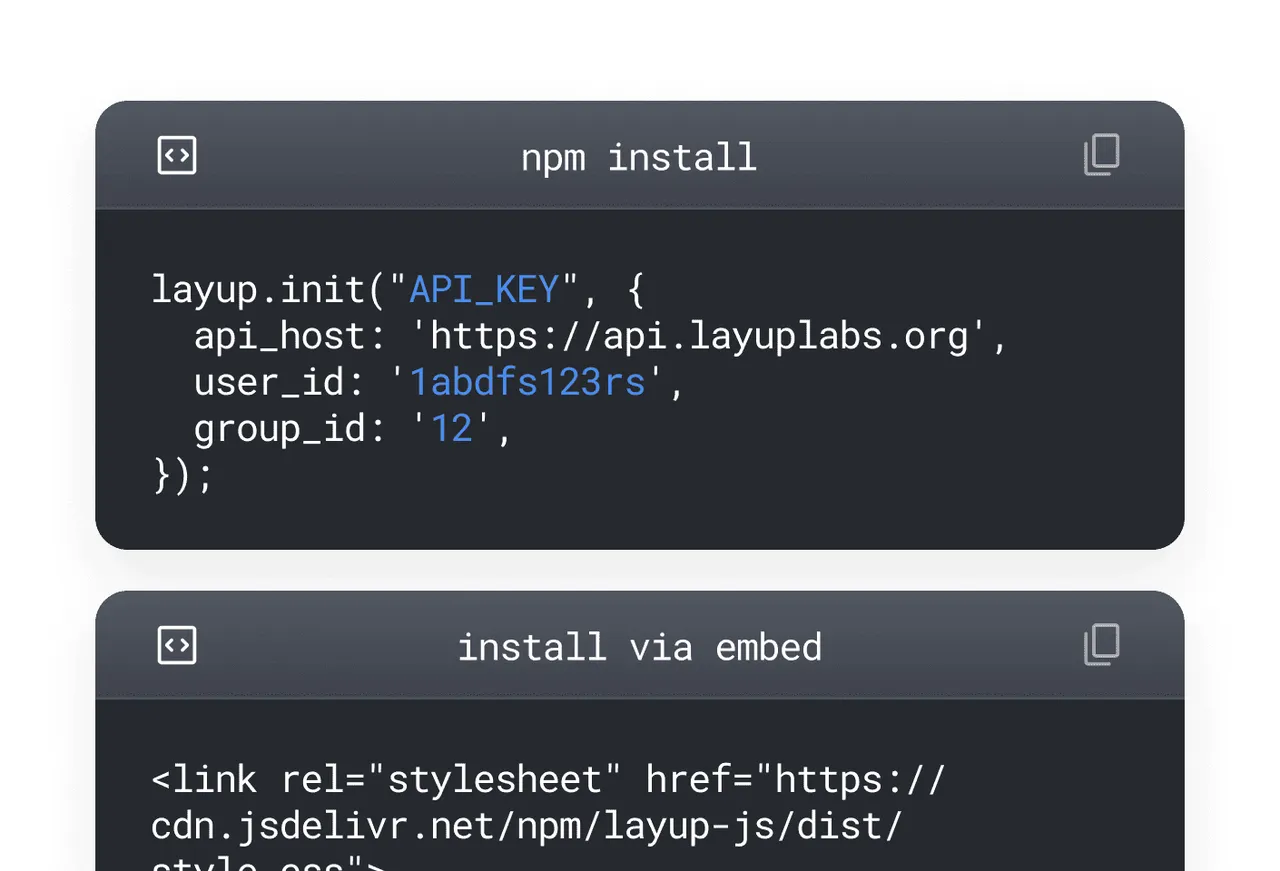Click the api_host line with layuplabs URL

(600, 336)
